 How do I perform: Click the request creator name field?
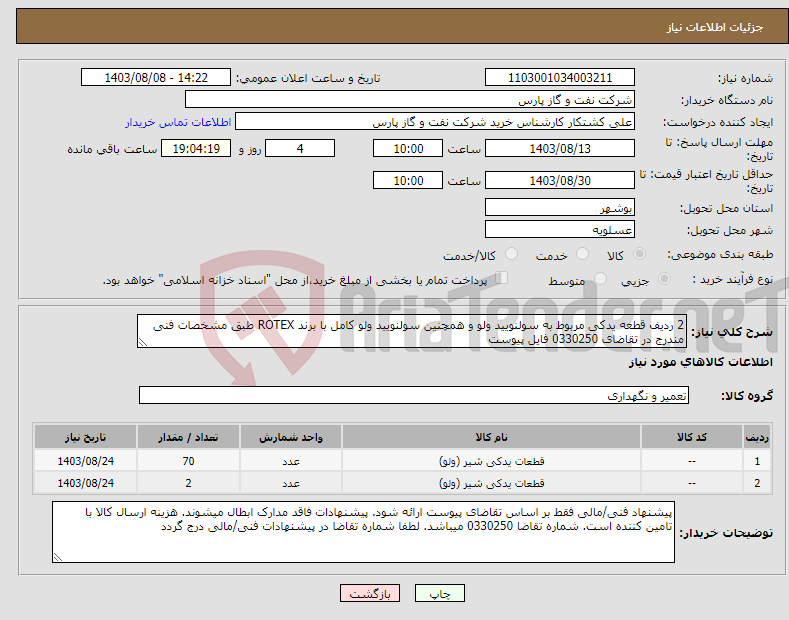[435, 121]
